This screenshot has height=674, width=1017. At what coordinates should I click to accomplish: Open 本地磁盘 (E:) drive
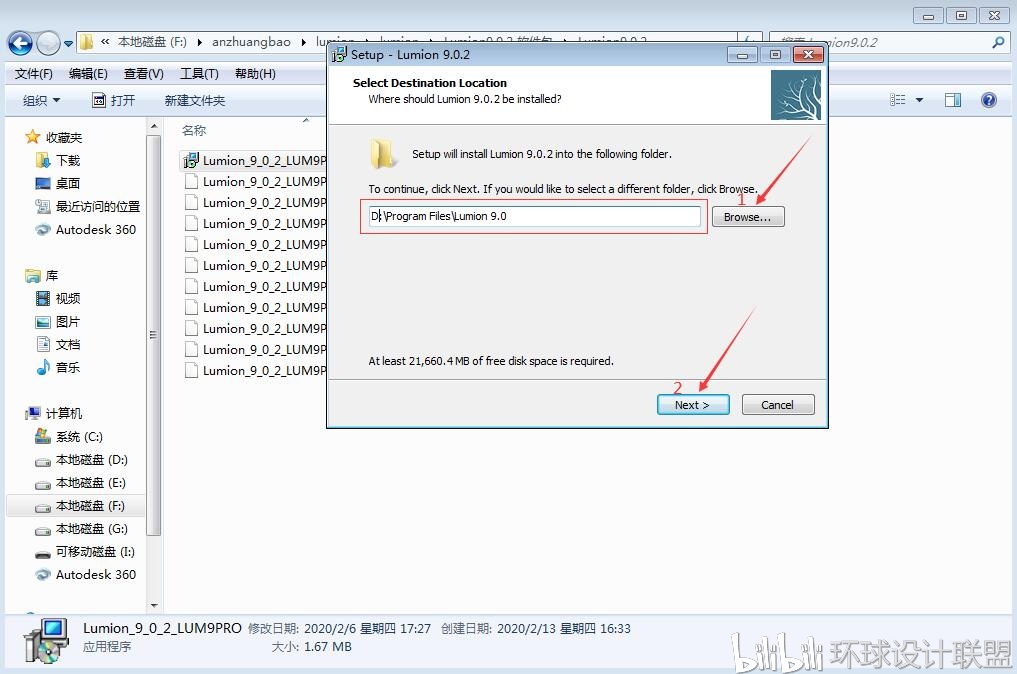coord(90,483)
